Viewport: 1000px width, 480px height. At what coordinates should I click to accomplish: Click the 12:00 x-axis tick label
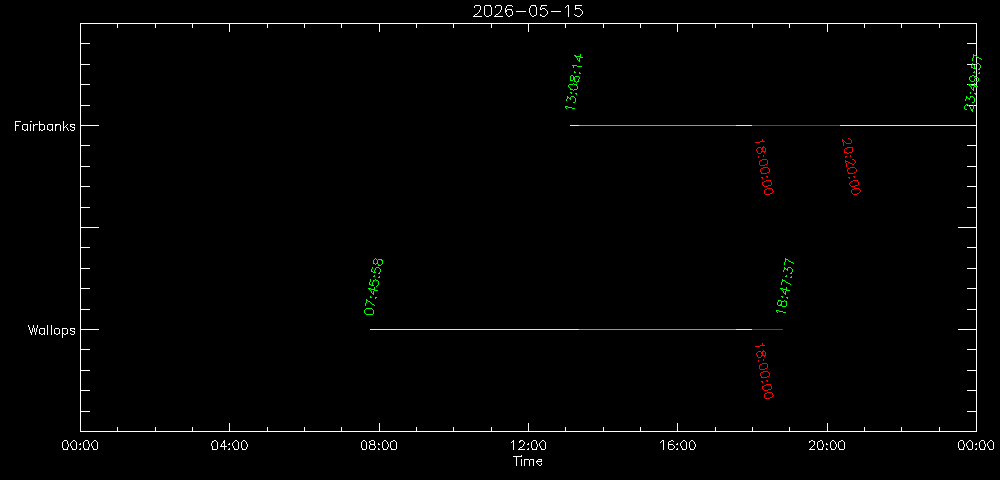click(528, 447)
